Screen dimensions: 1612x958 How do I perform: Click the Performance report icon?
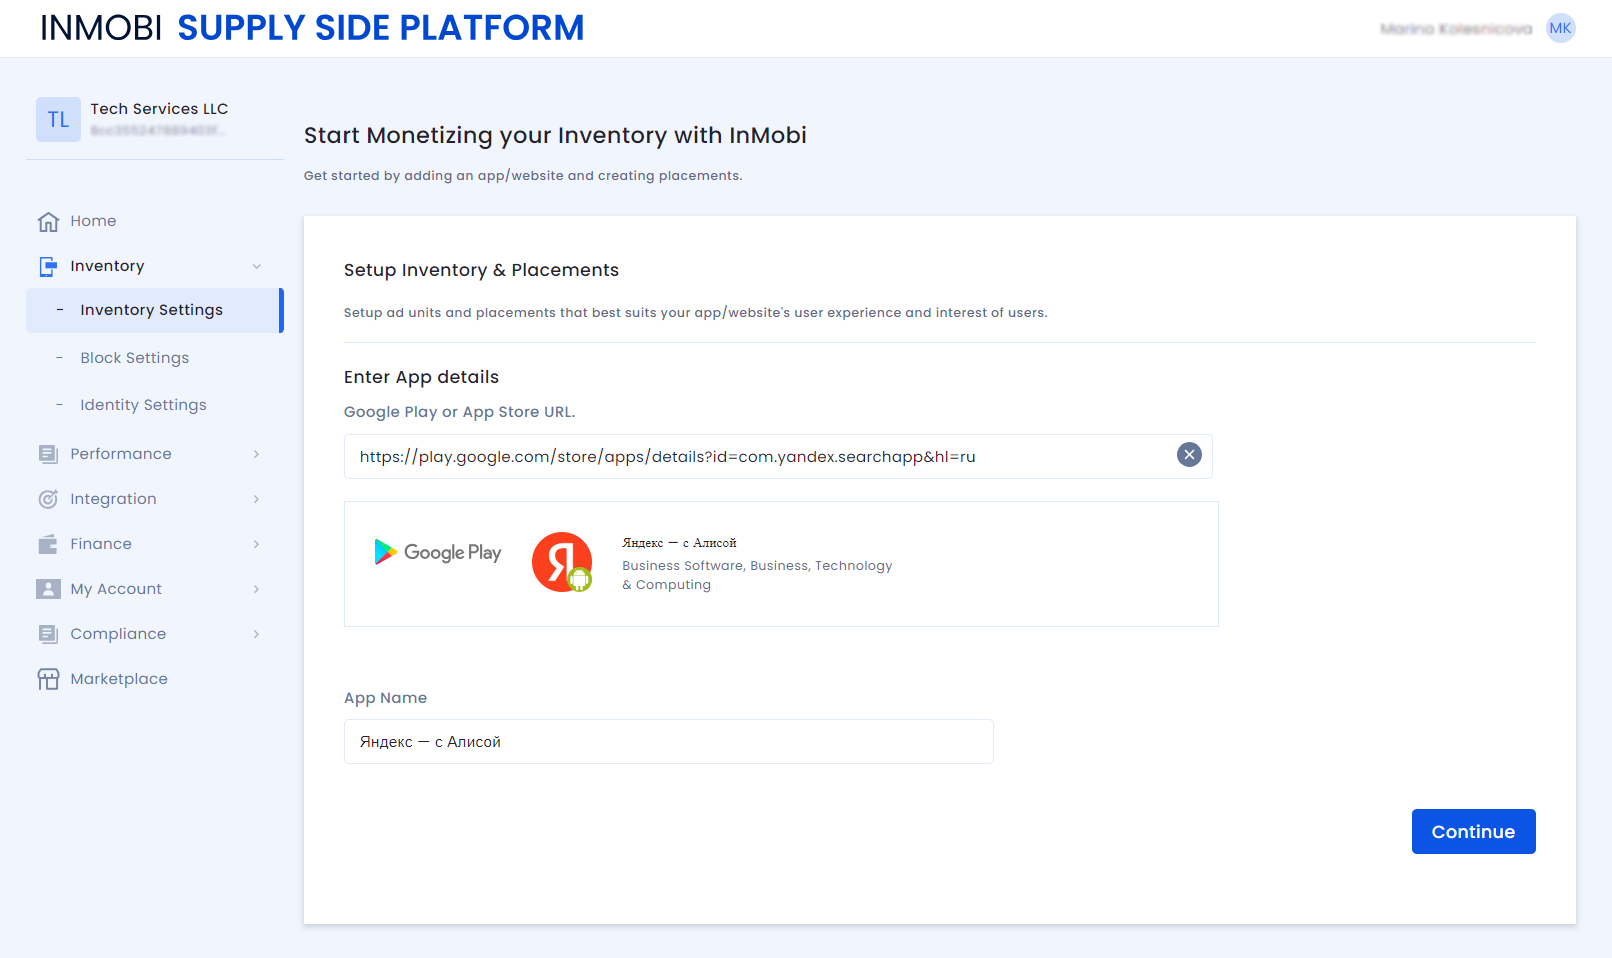pos(48,454)
